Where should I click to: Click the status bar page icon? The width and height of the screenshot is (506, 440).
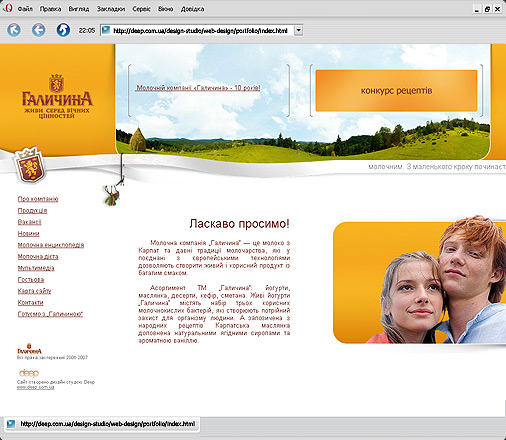click(x=11, y=424)
